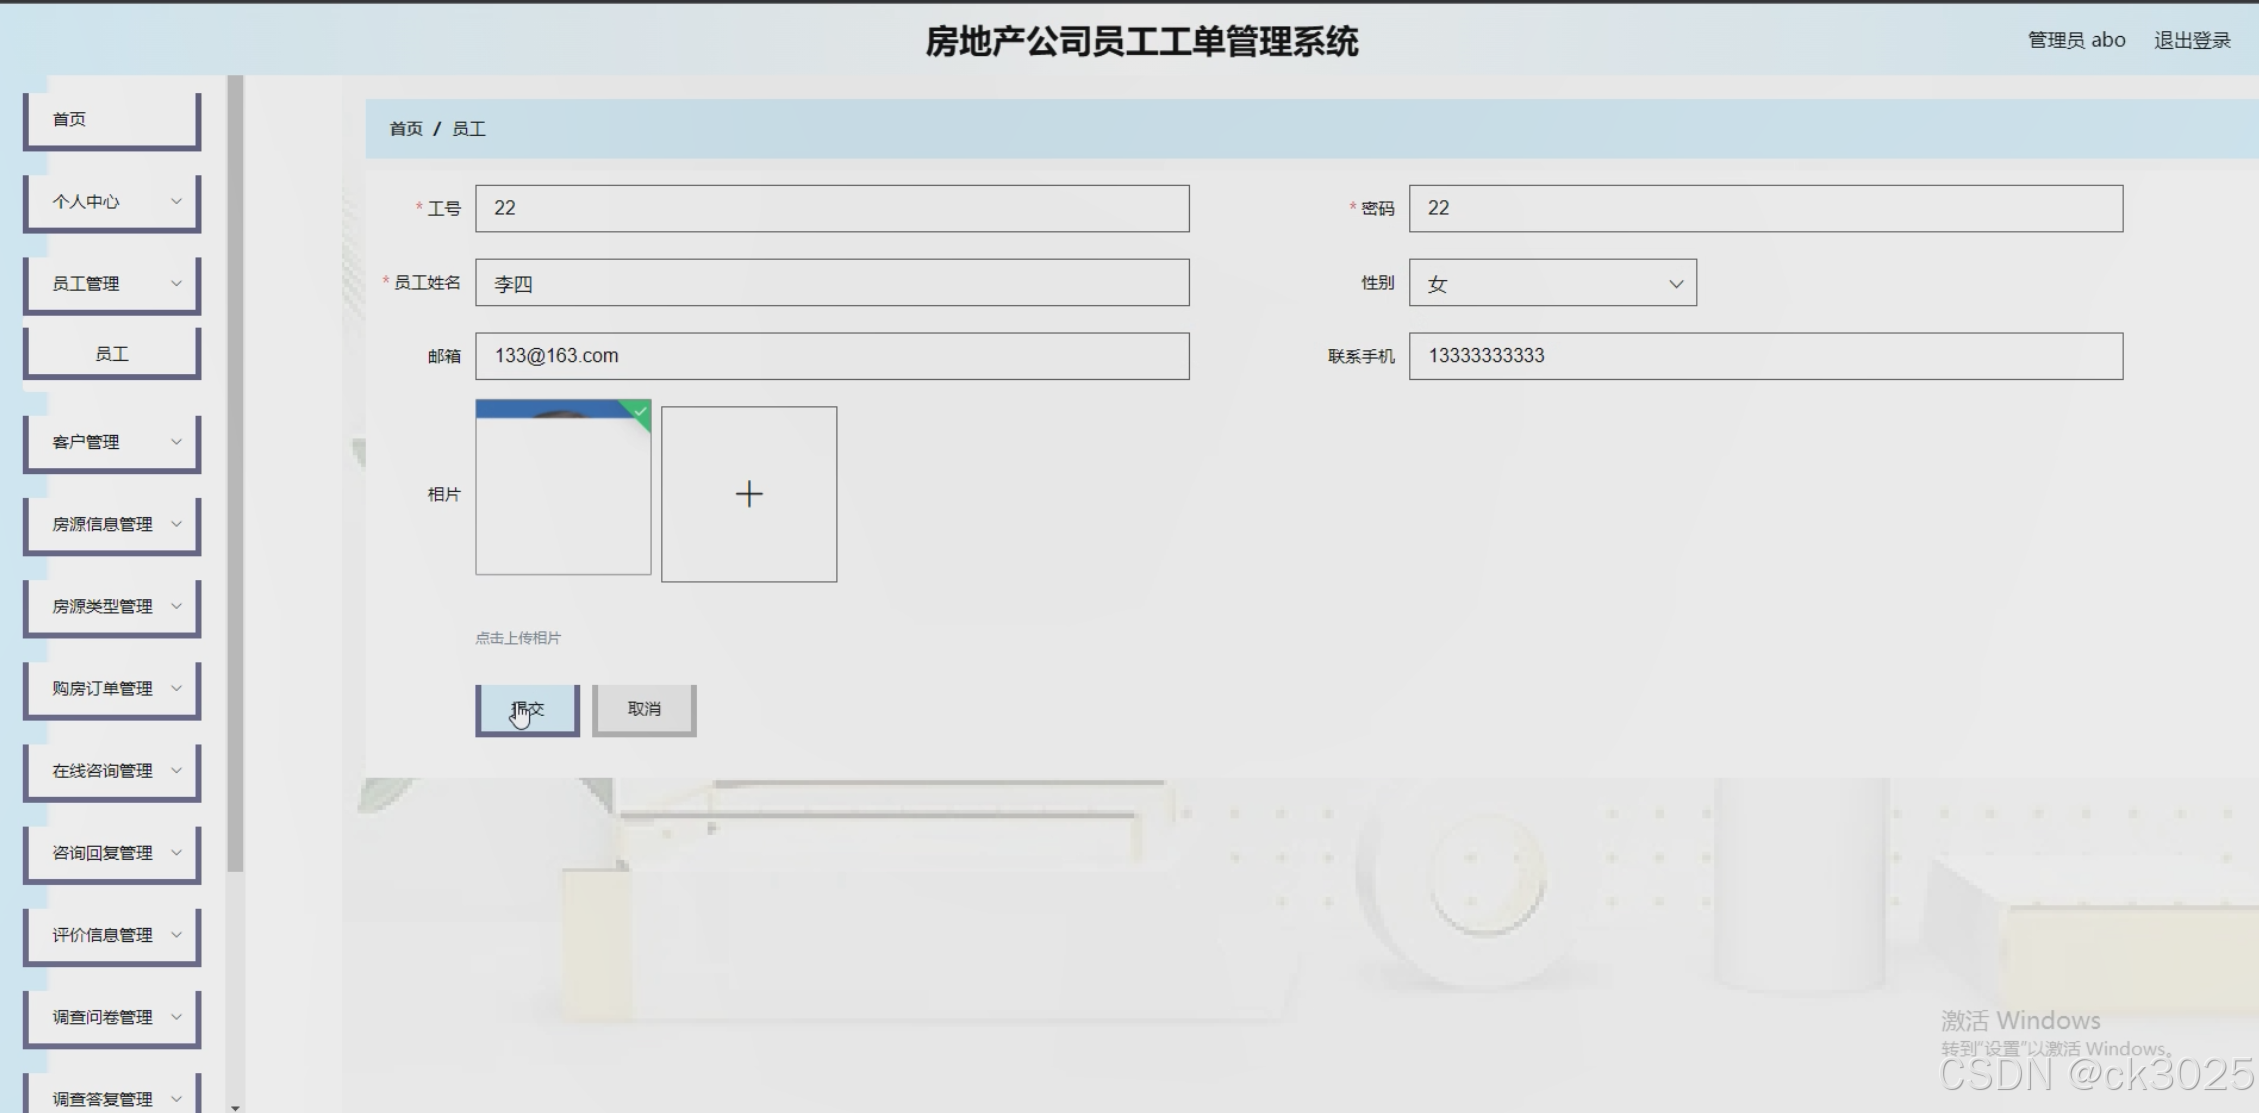Click the plus icon to upload photo
Viewport: 2259px width, 1113px height.
pos(748,494)
